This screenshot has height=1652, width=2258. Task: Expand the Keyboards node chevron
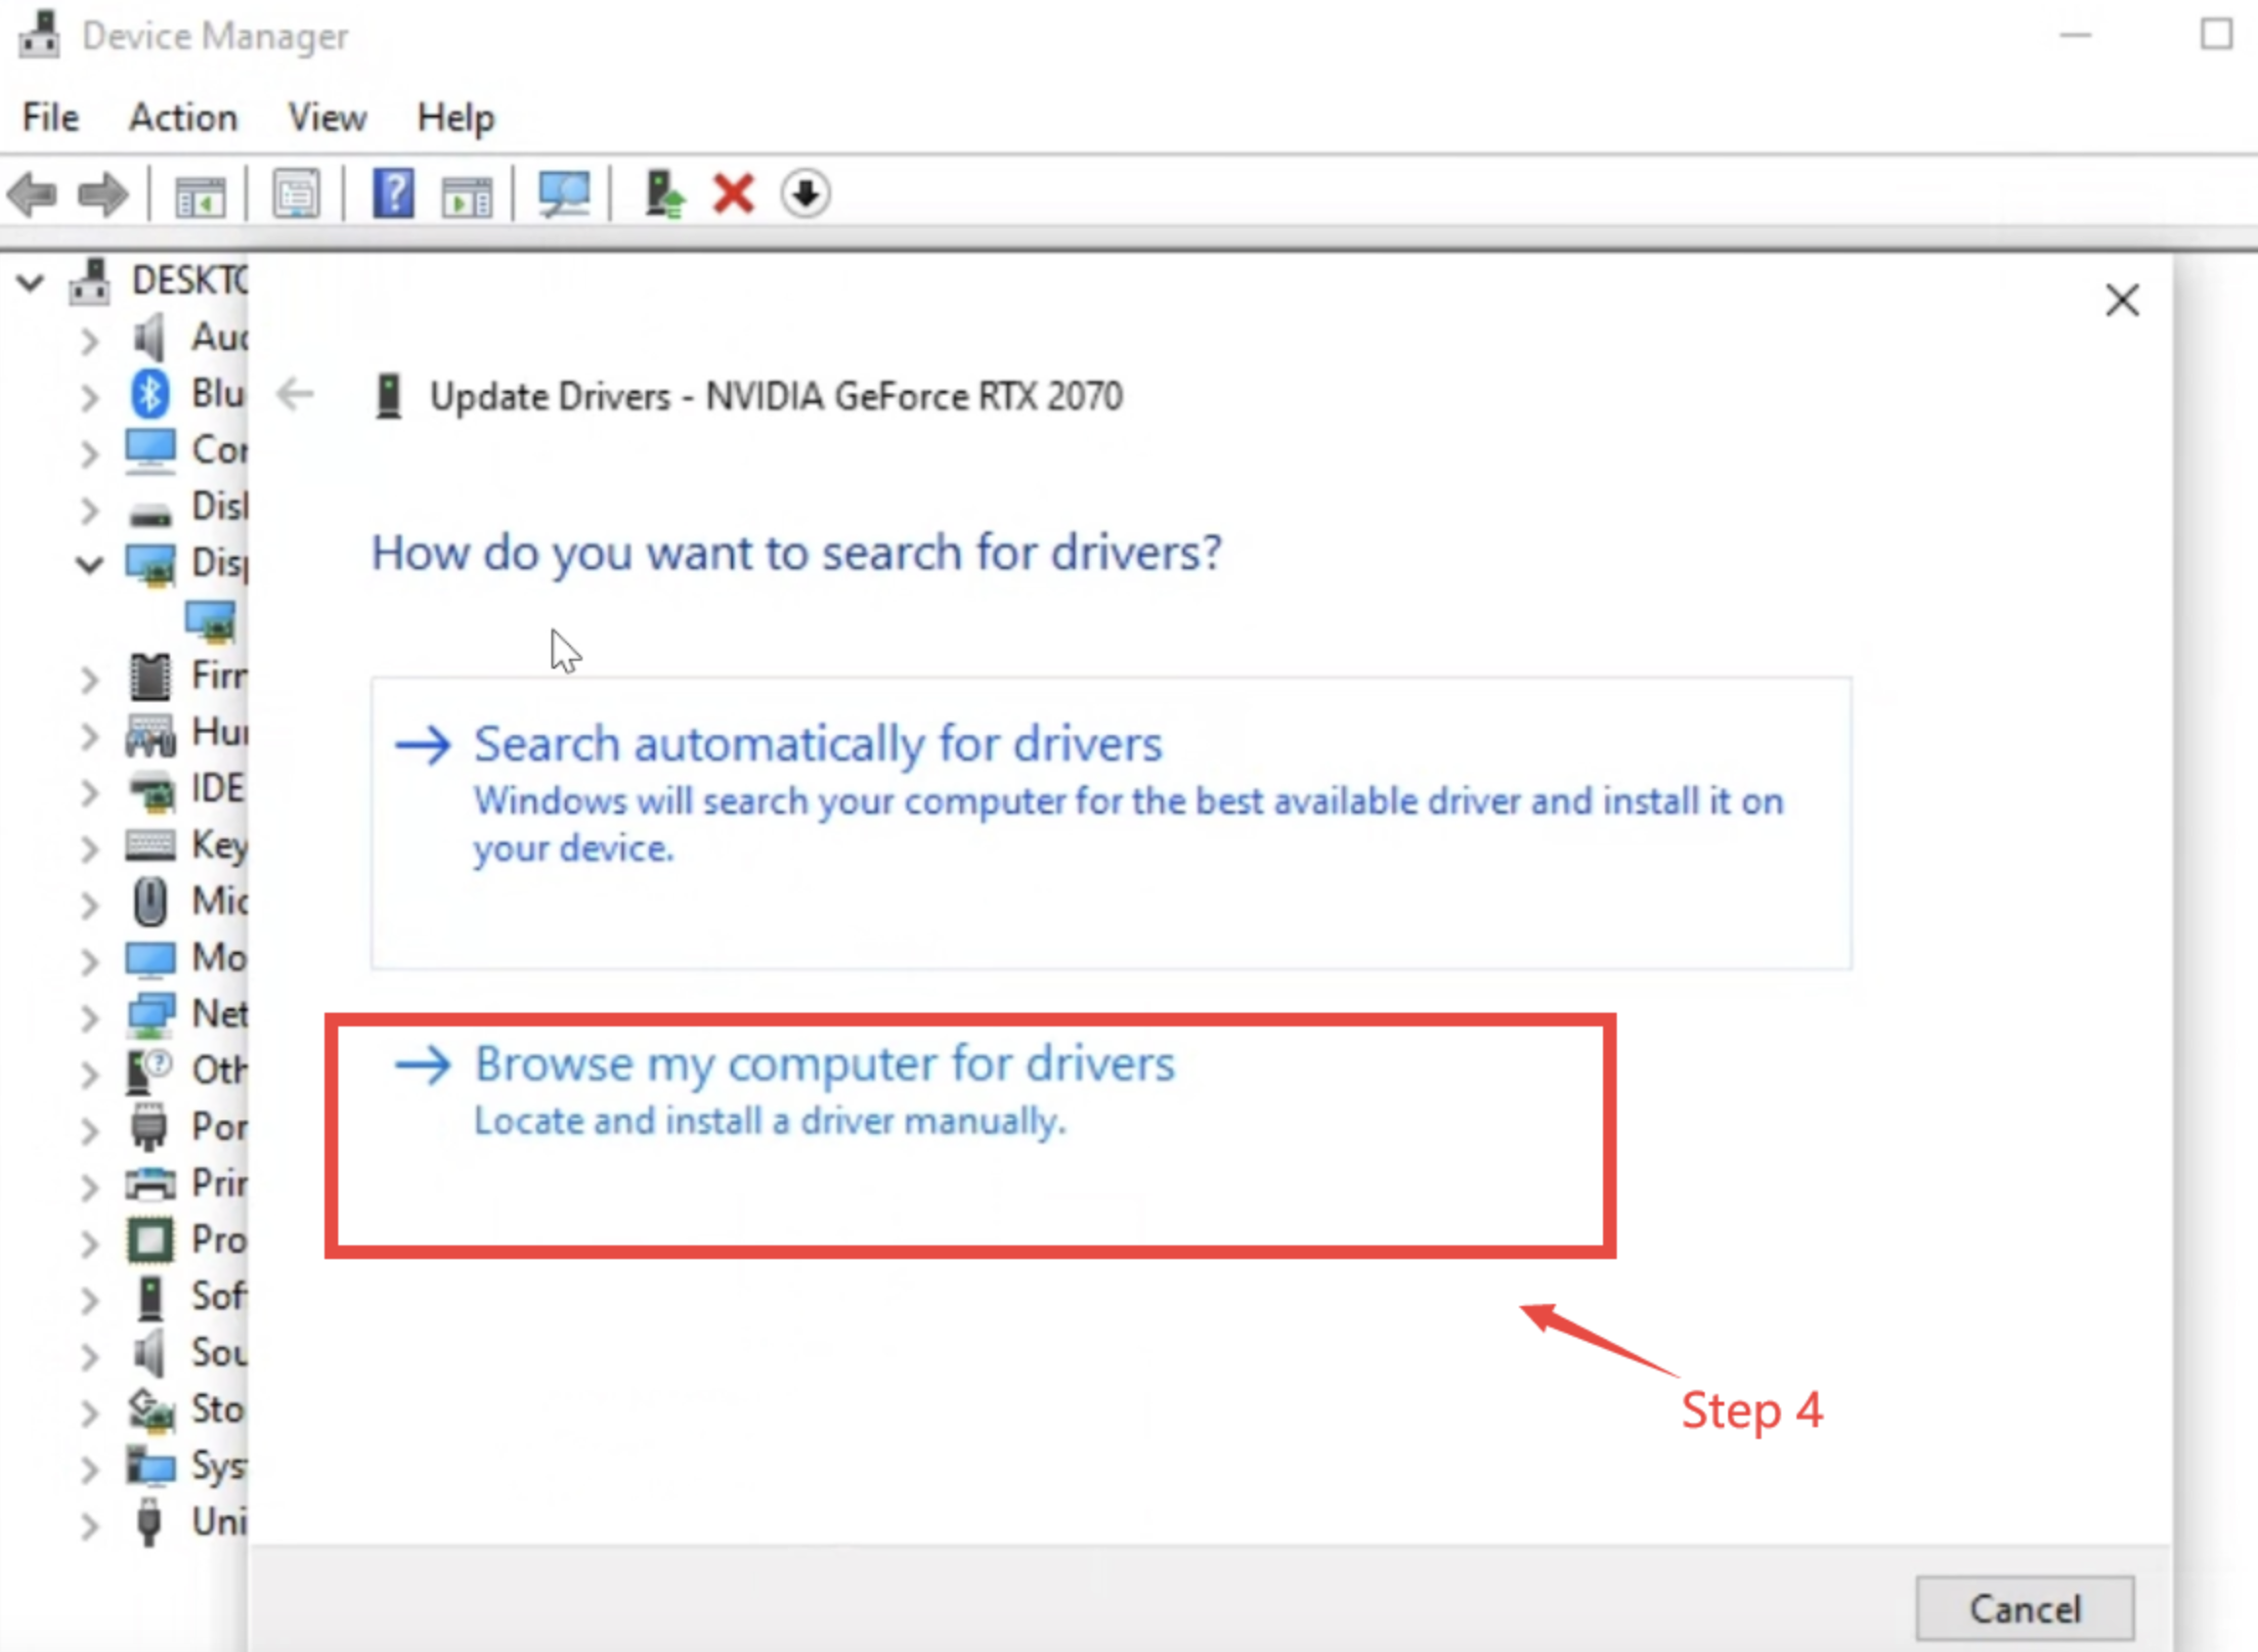tap(90, 849)
